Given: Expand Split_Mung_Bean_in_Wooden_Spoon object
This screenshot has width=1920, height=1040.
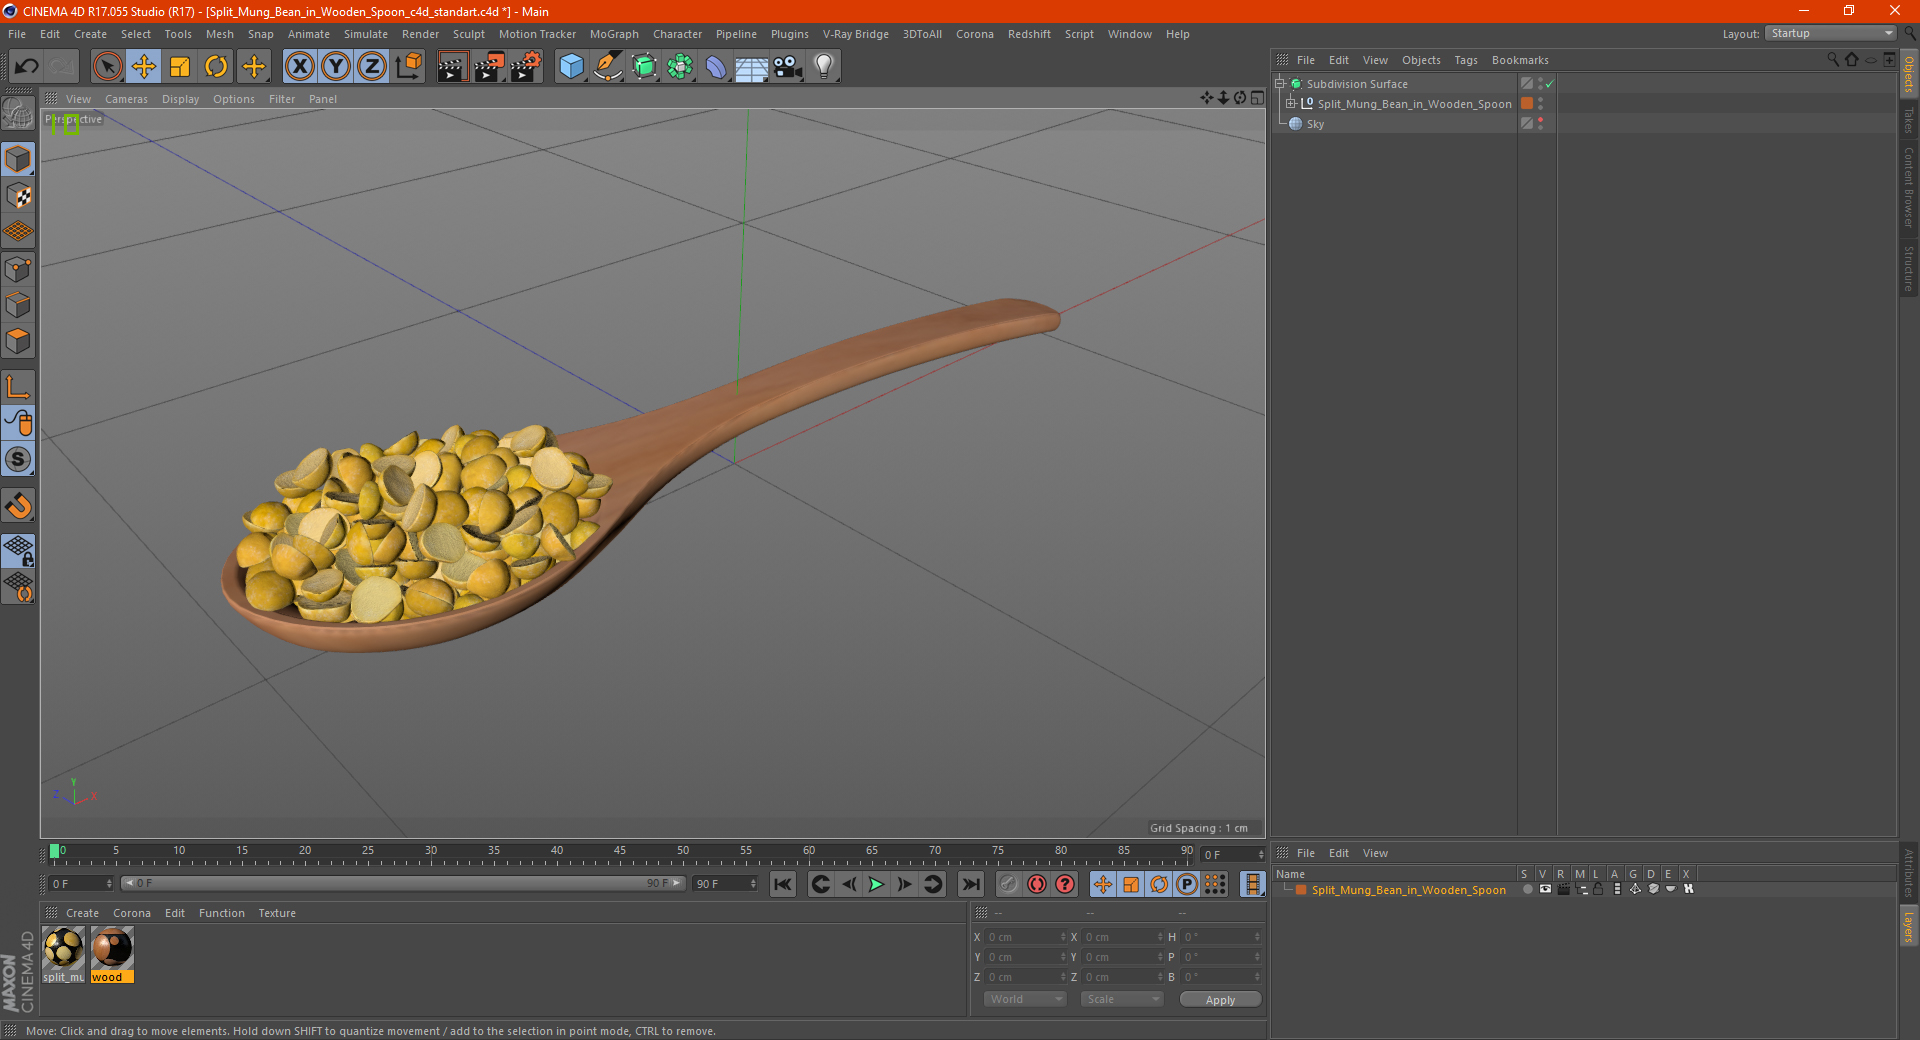Looking at the screenshot, I should click(x=1291, y=103).
